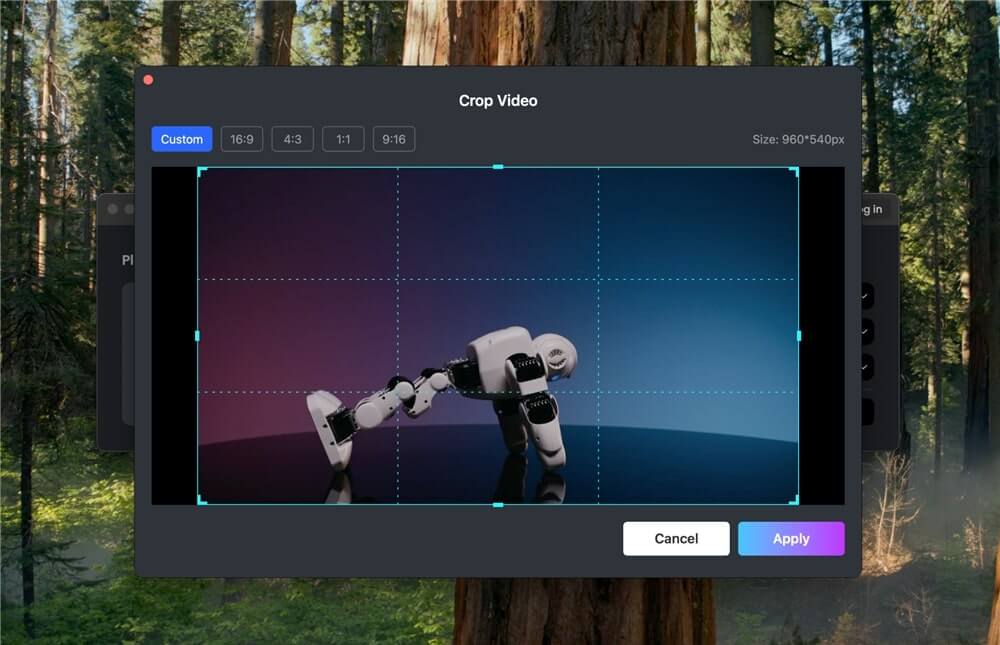
Task: Click the Crop Video title text
Action: click(498, 101)
